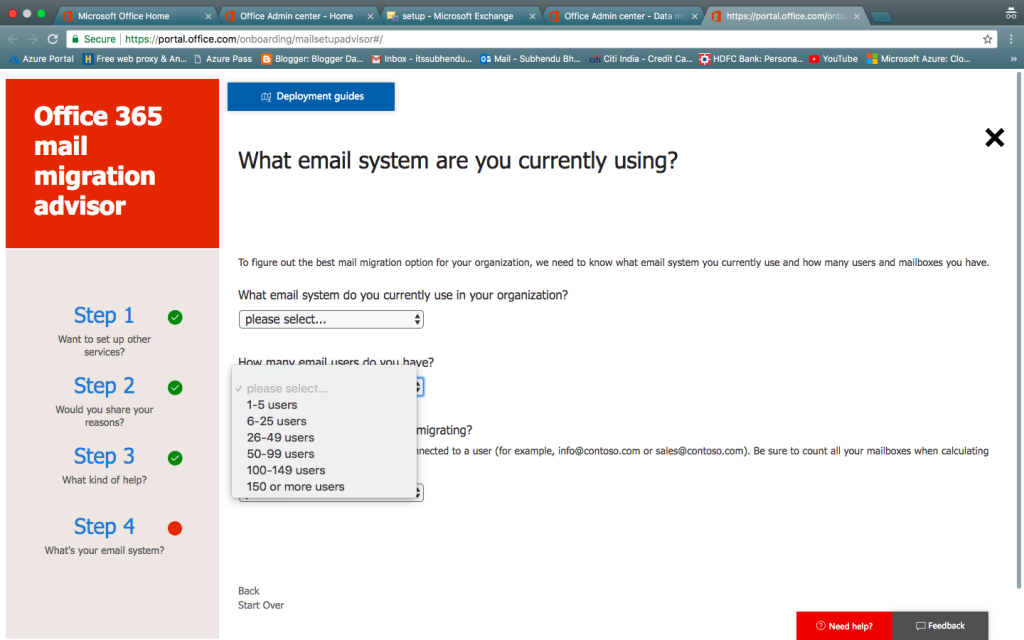Click the green checkmark beside Step 1
This screenshot has height=640, width=1024.
175,317
